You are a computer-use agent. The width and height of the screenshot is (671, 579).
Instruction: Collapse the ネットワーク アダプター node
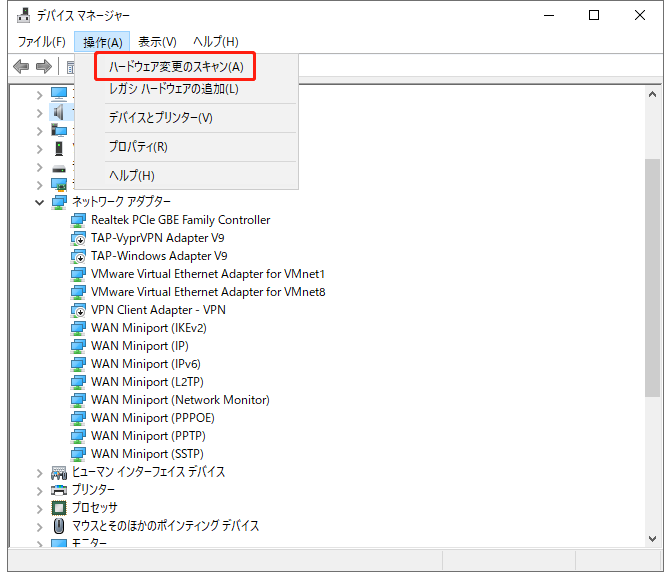tap(40, 202)
